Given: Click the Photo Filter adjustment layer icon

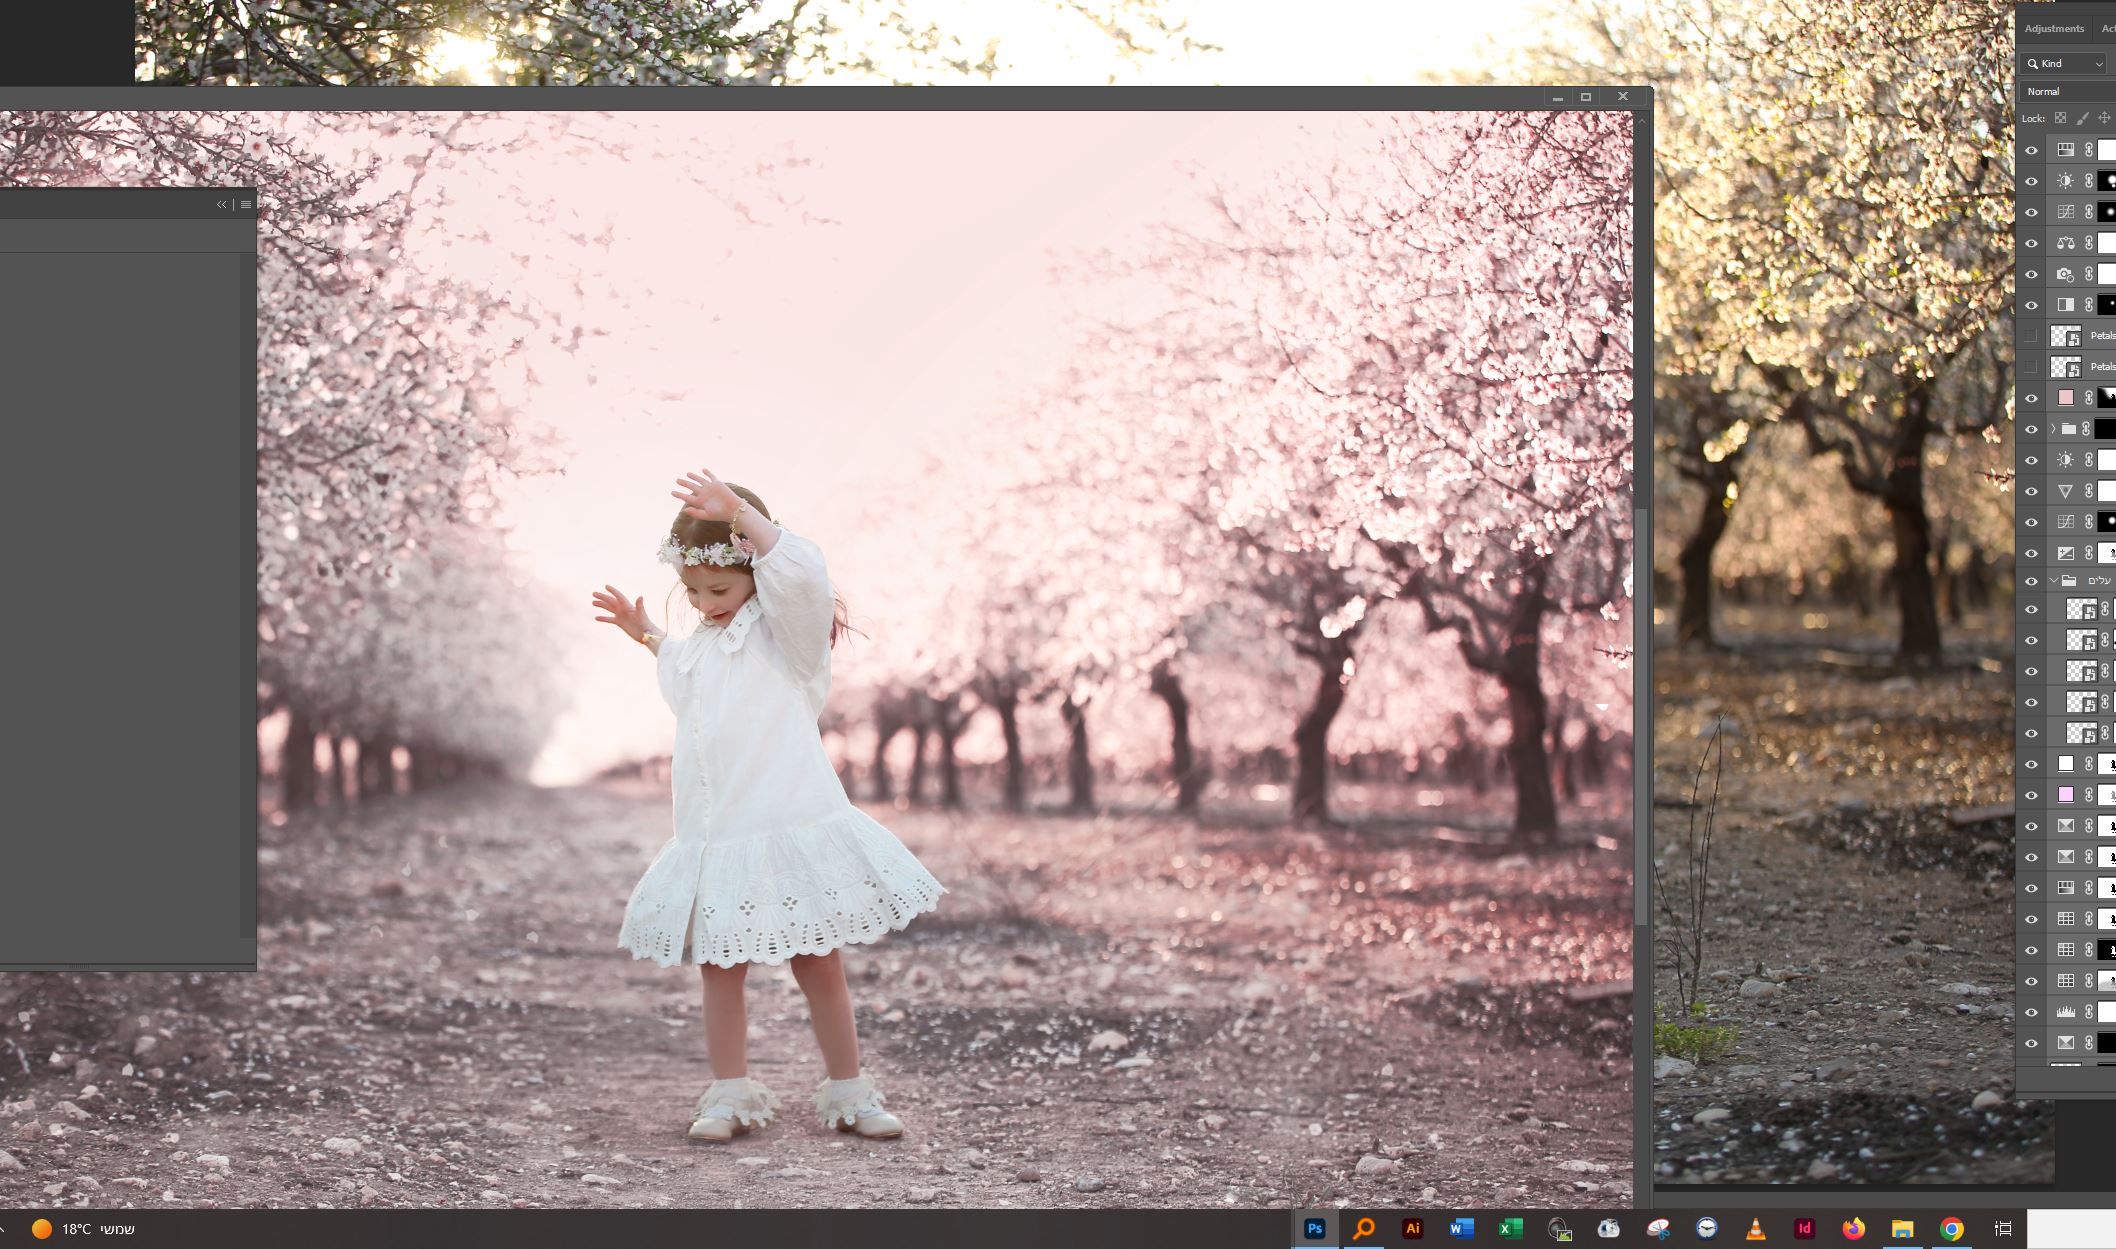Looking at the screenshot, I should (x=2065, y=274).
